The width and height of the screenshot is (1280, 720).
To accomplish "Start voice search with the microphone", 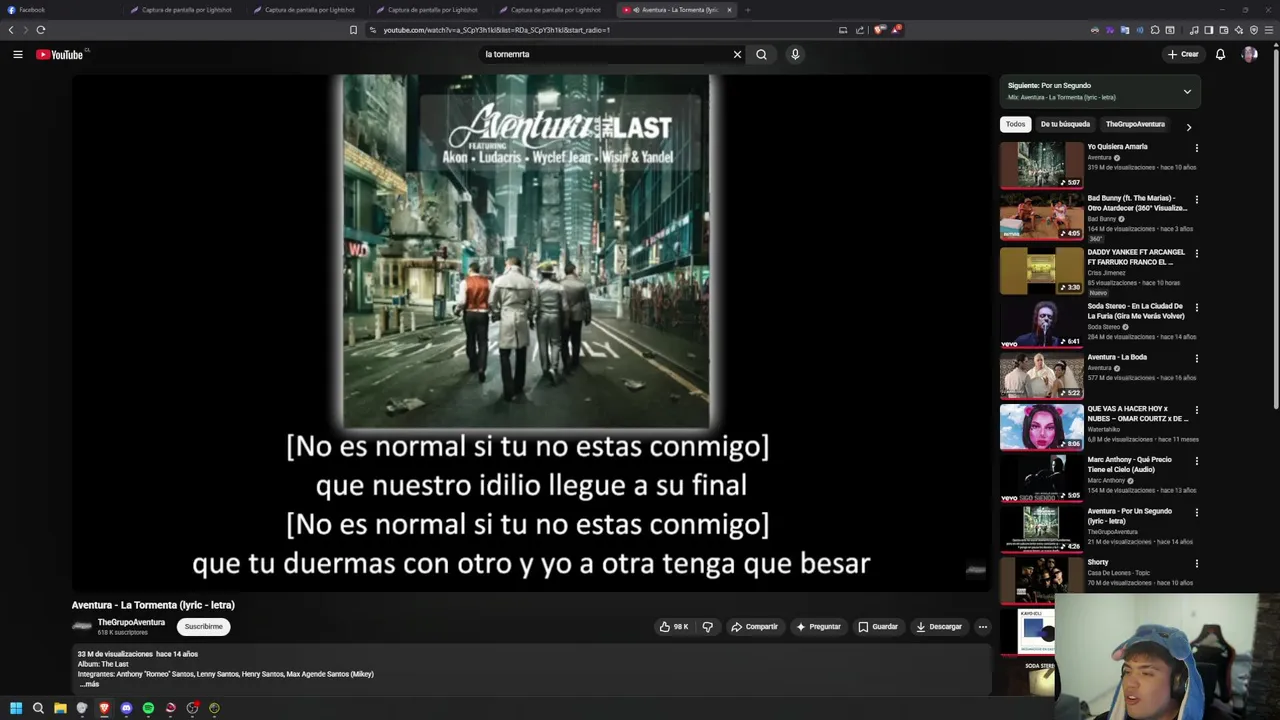I will (x=795, y=54).
